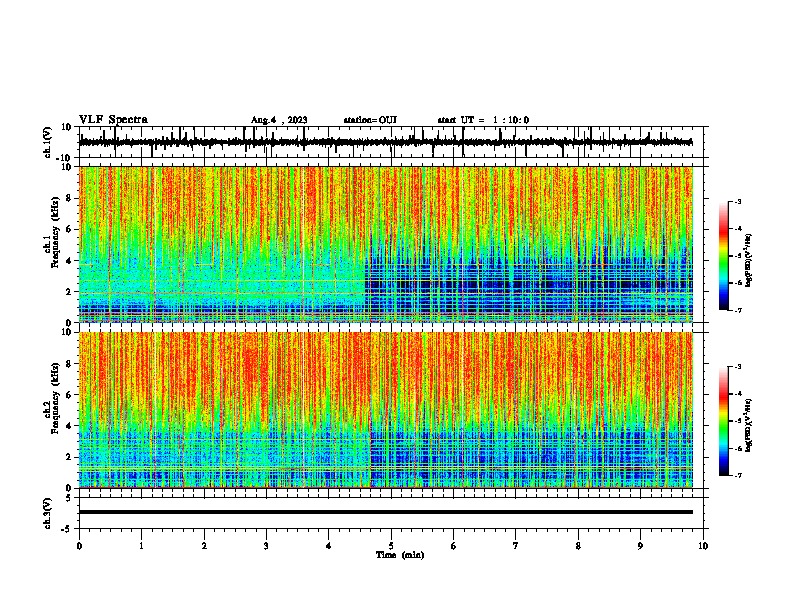Select the "start UT = 1 :10: 0" text
The image size is (792, 612).
483,120
